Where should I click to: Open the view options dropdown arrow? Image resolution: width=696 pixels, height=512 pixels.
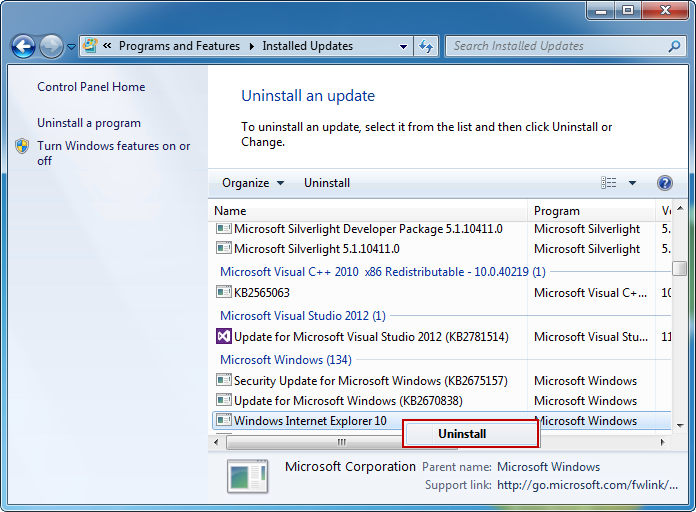632,183
